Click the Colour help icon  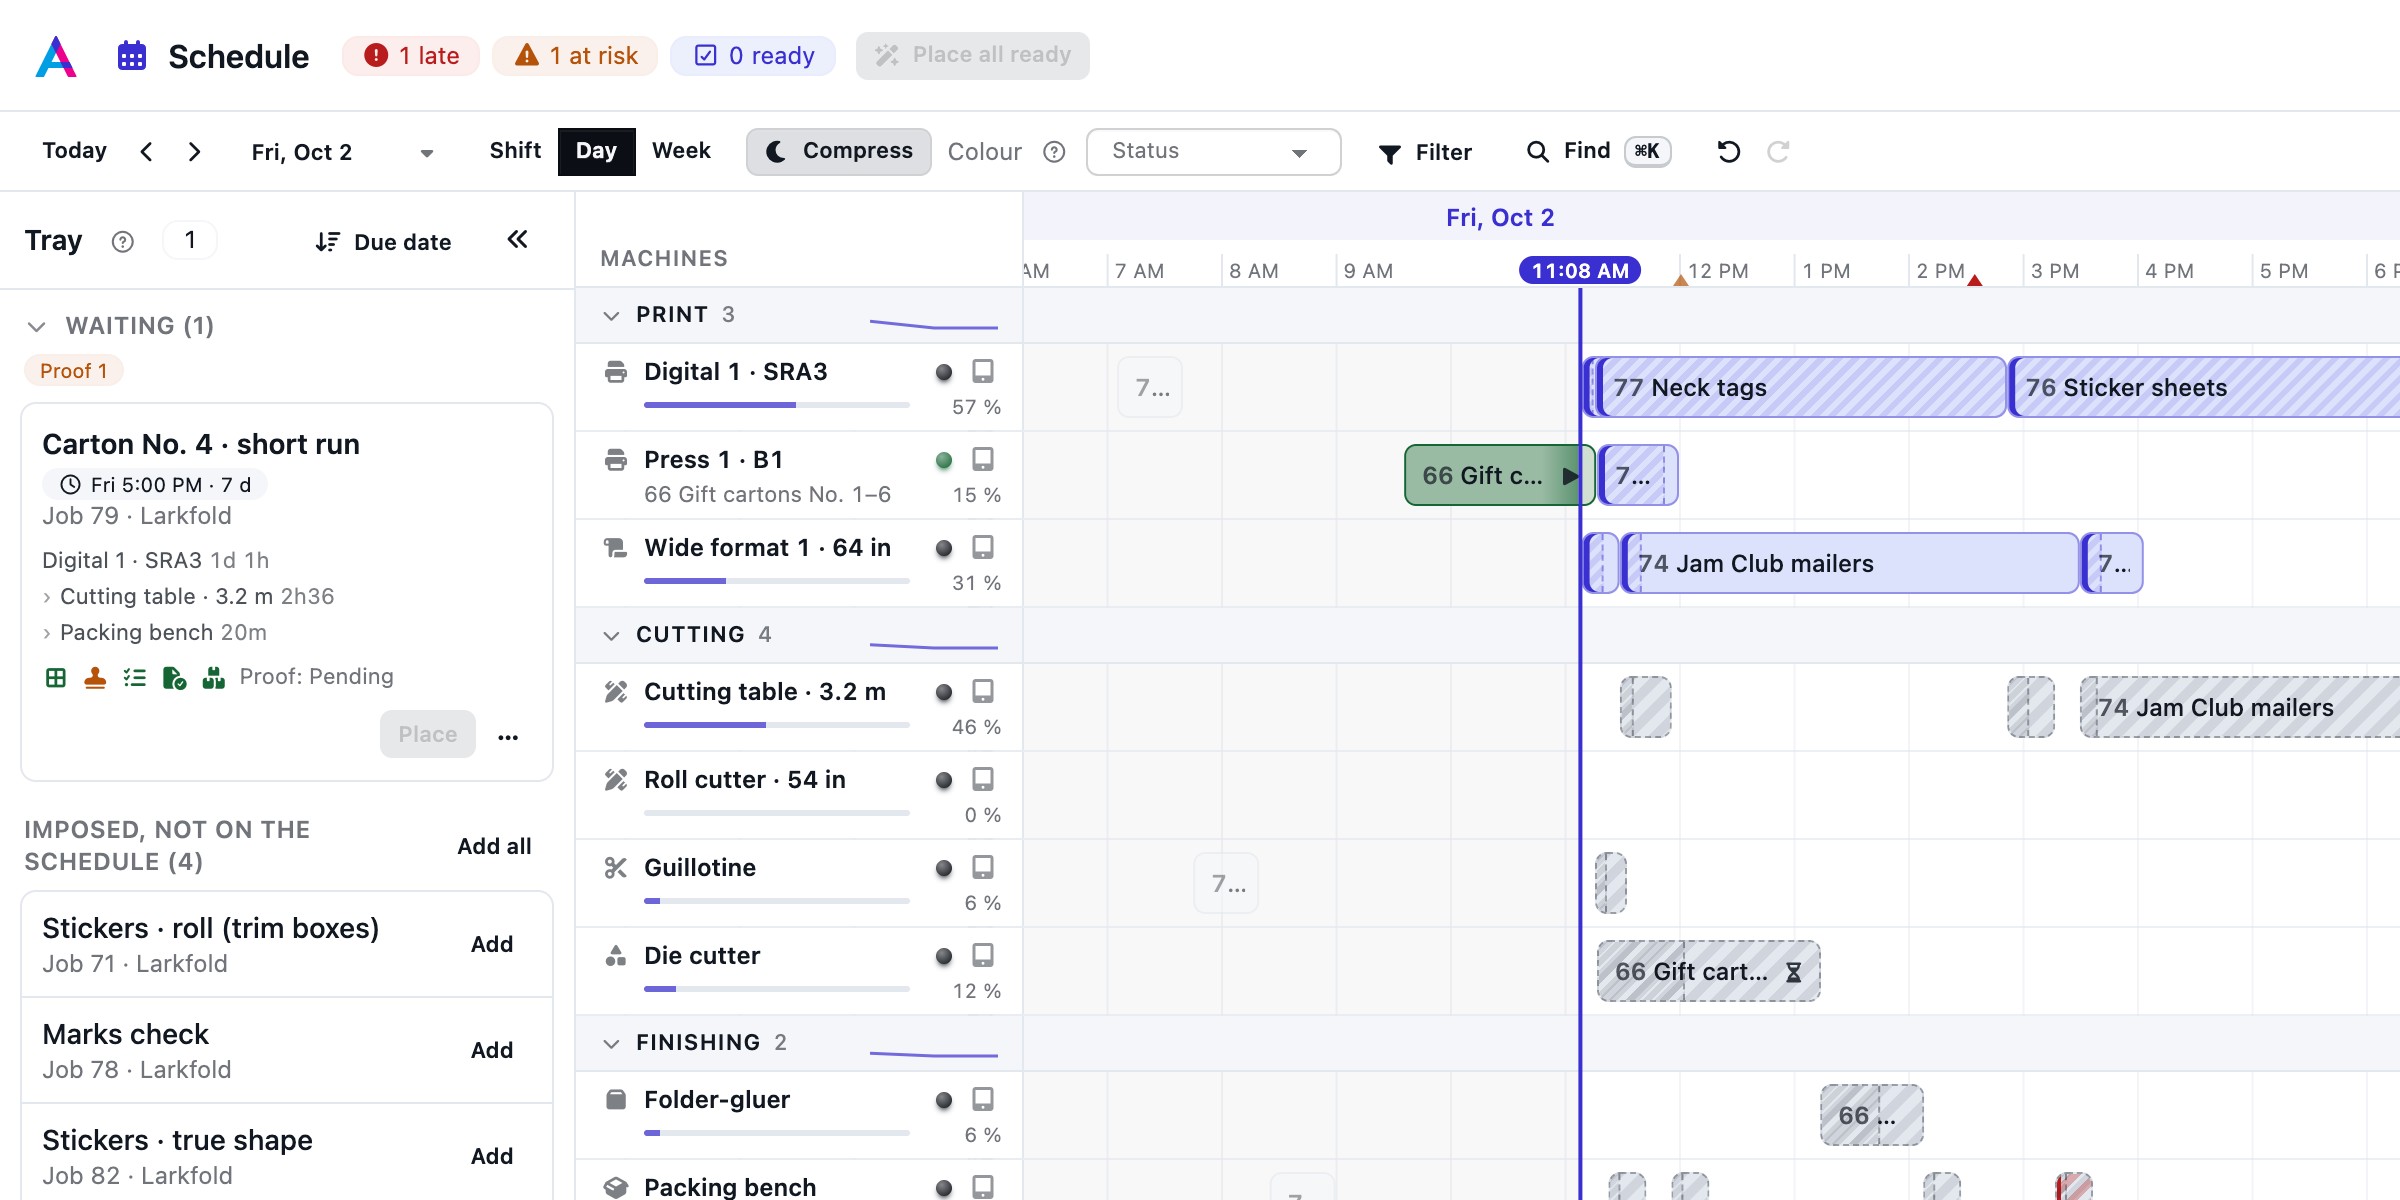tap(1054, 152)
